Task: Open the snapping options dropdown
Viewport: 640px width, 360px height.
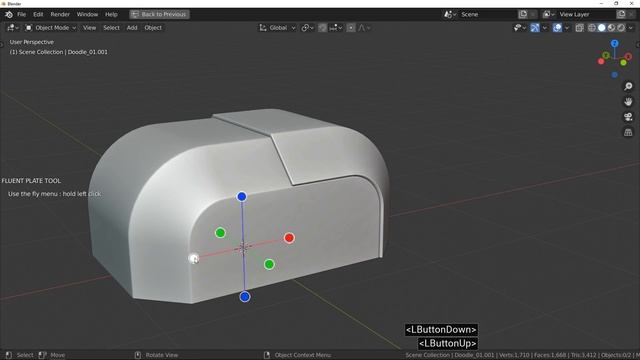Action: [336, 28]
